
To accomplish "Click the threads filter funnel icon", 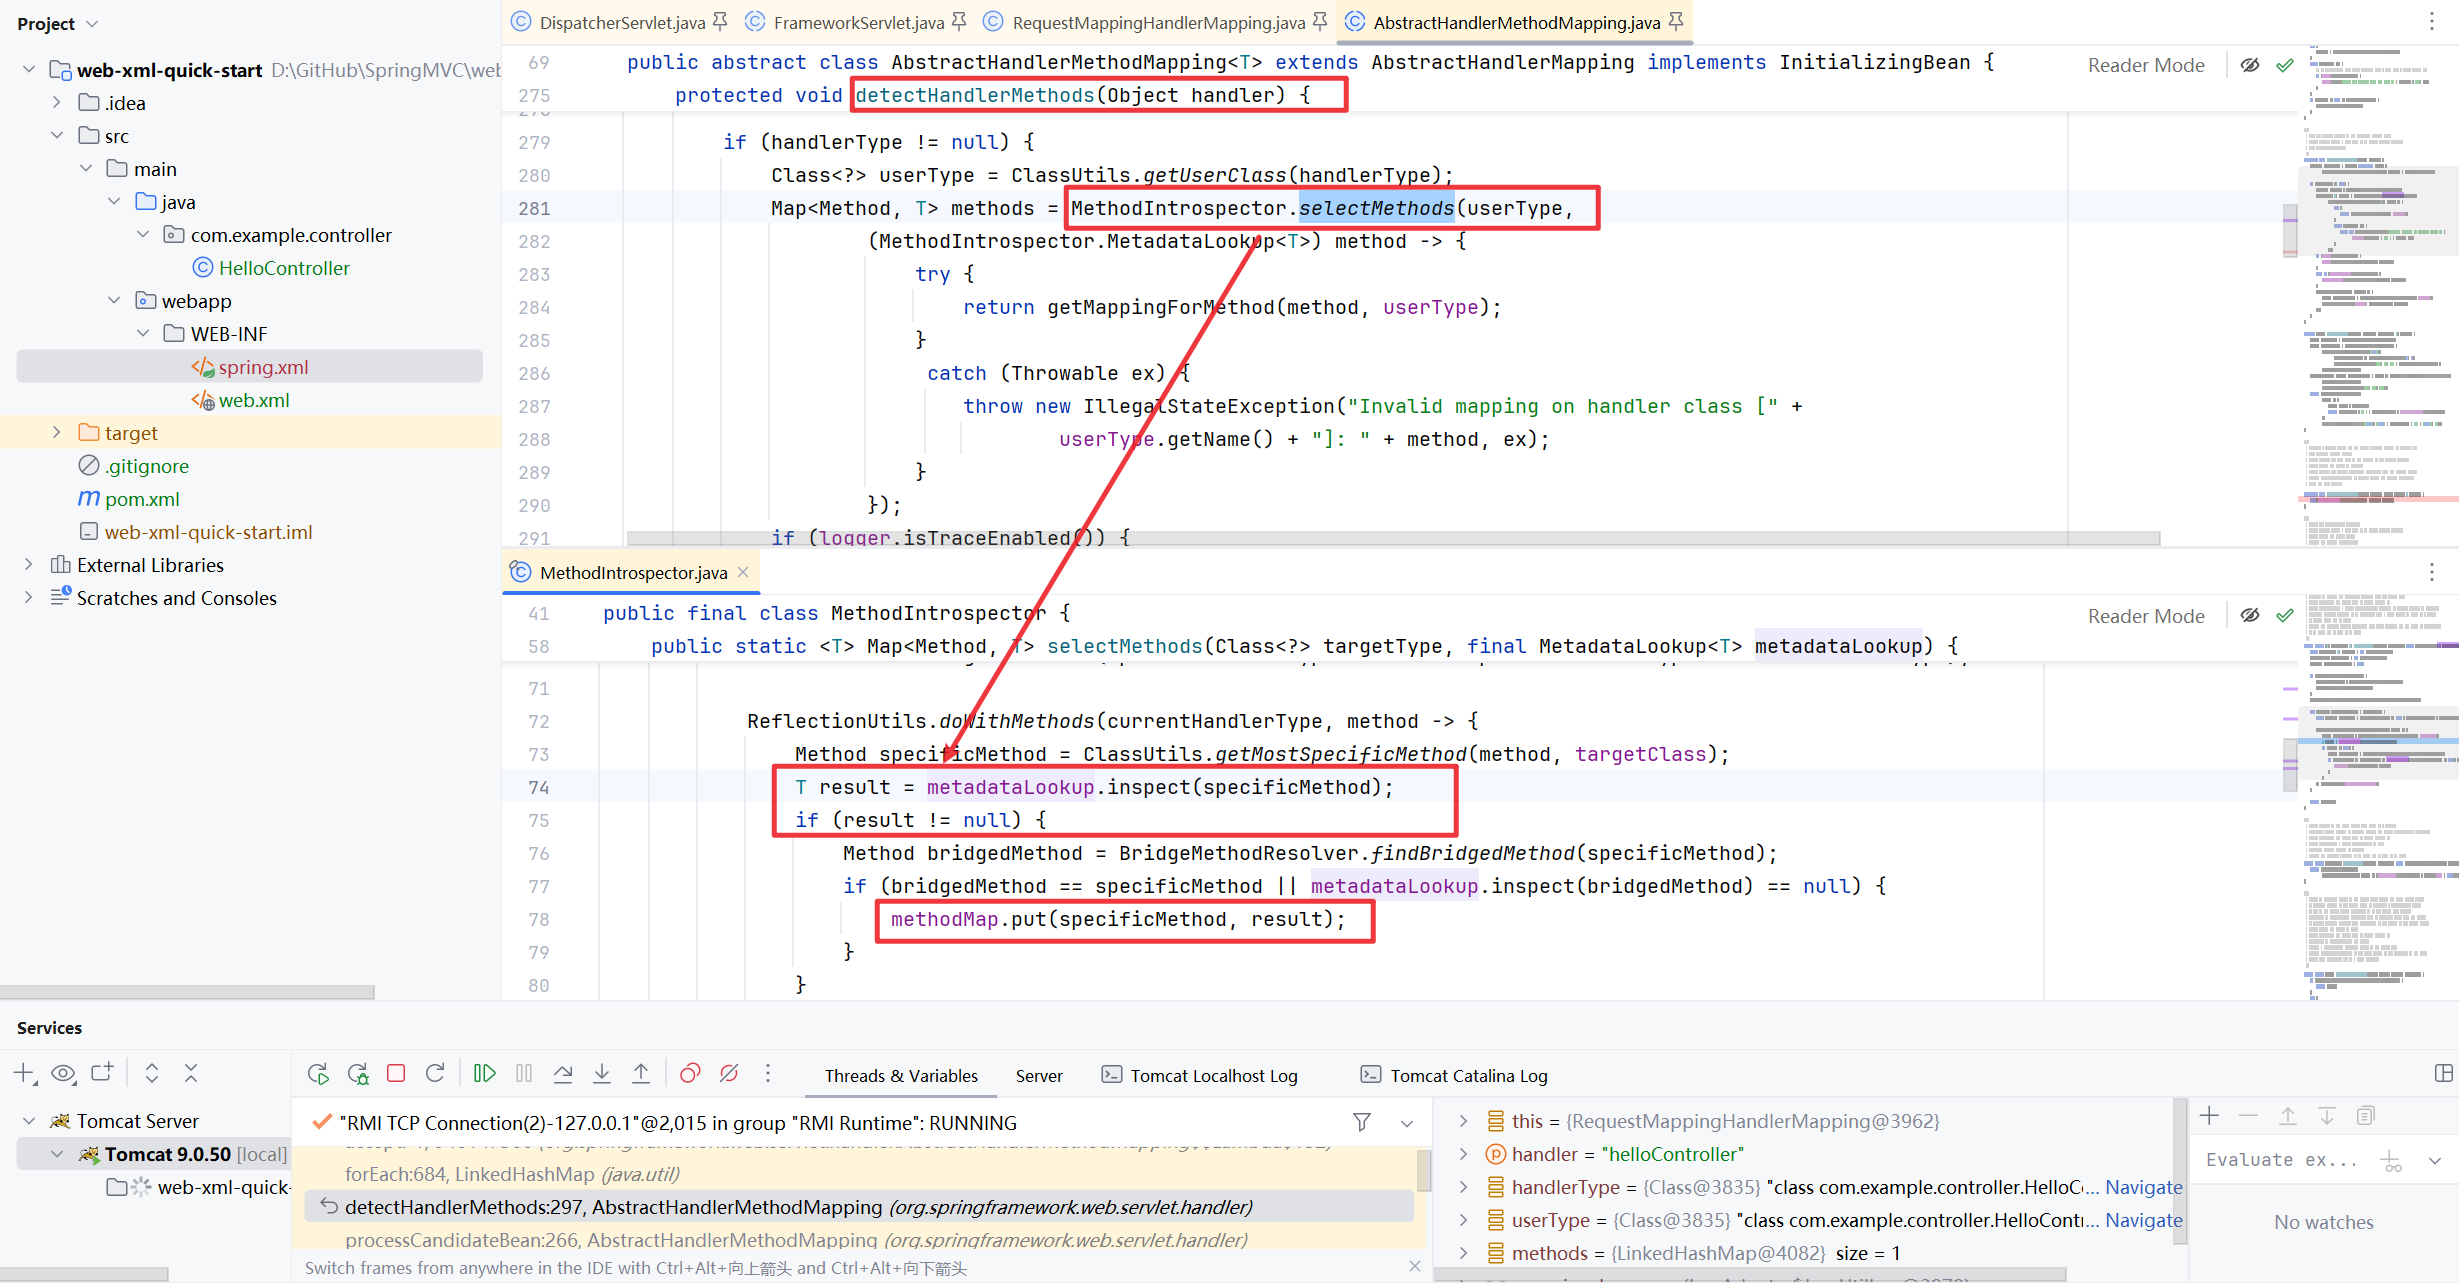I will [1361, 1122].
